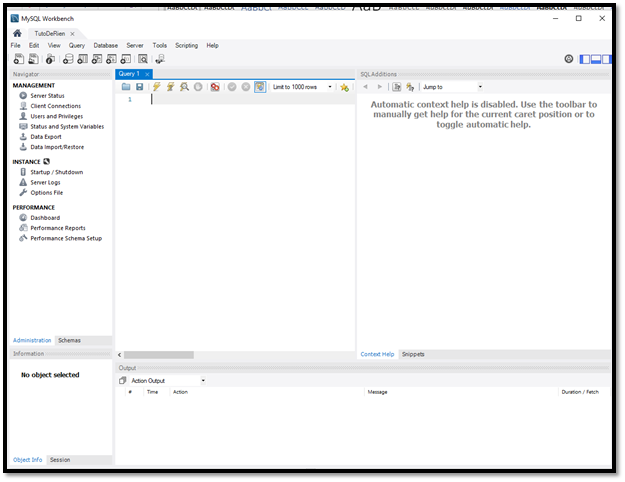The height and width of the screenshot is (482, 625).
Task: Go to home screen tab
Action: 17,33
